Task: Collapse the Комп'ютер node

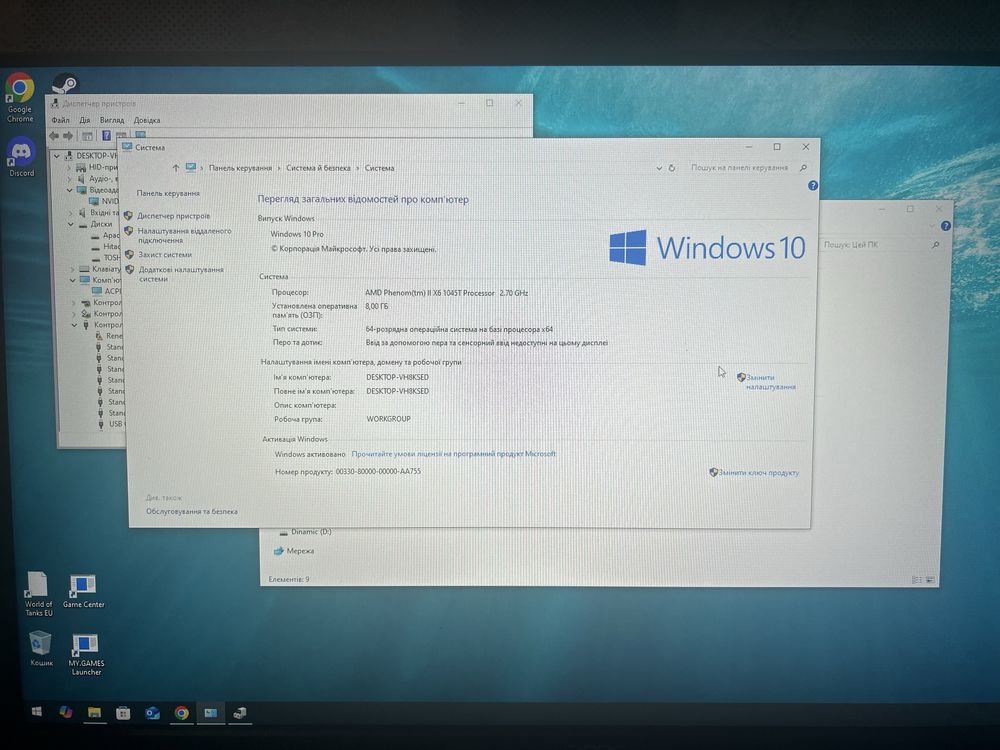Action: click(73, 280)
